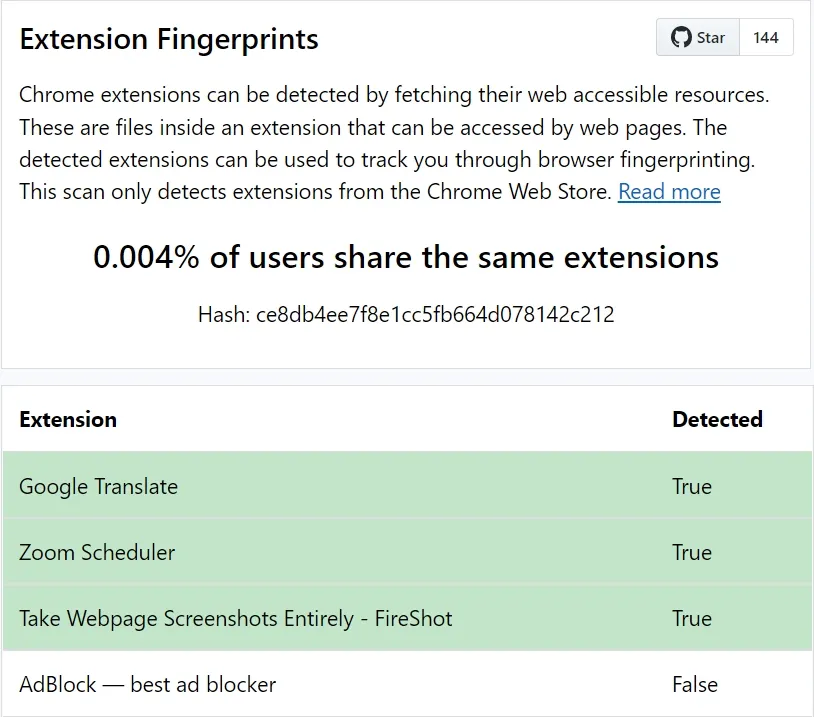The image size is (814, 717).
Task: Select the Google Translate row
Action: pos(407,485)
